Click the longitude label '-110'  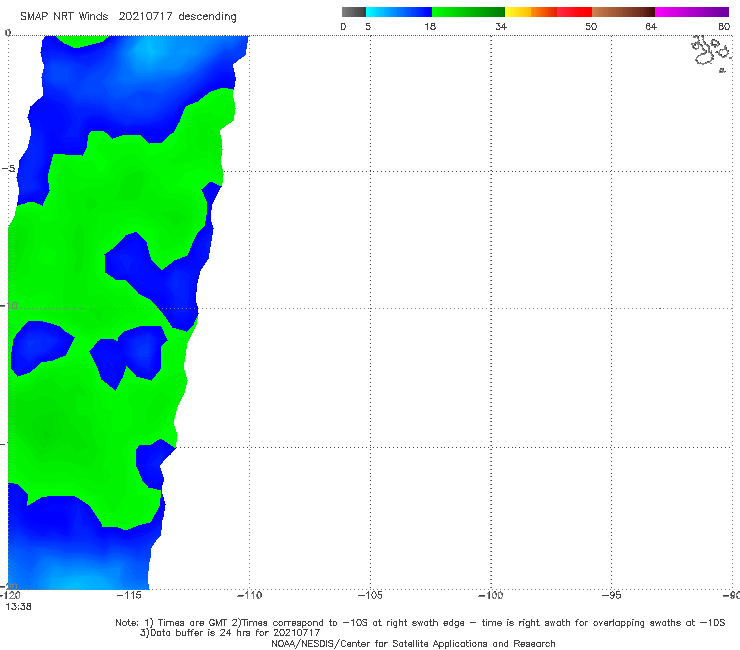click(x=249, y=595)
